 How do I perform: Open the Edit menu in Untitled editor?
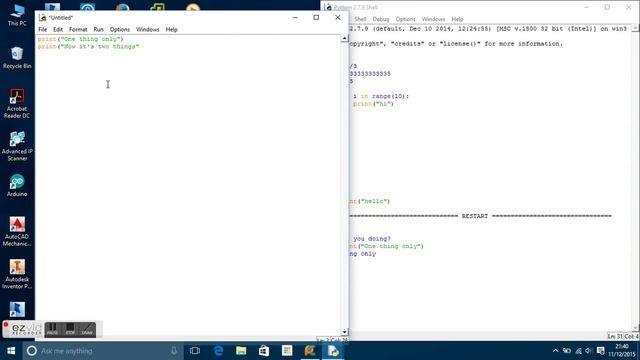pos(58,29)
